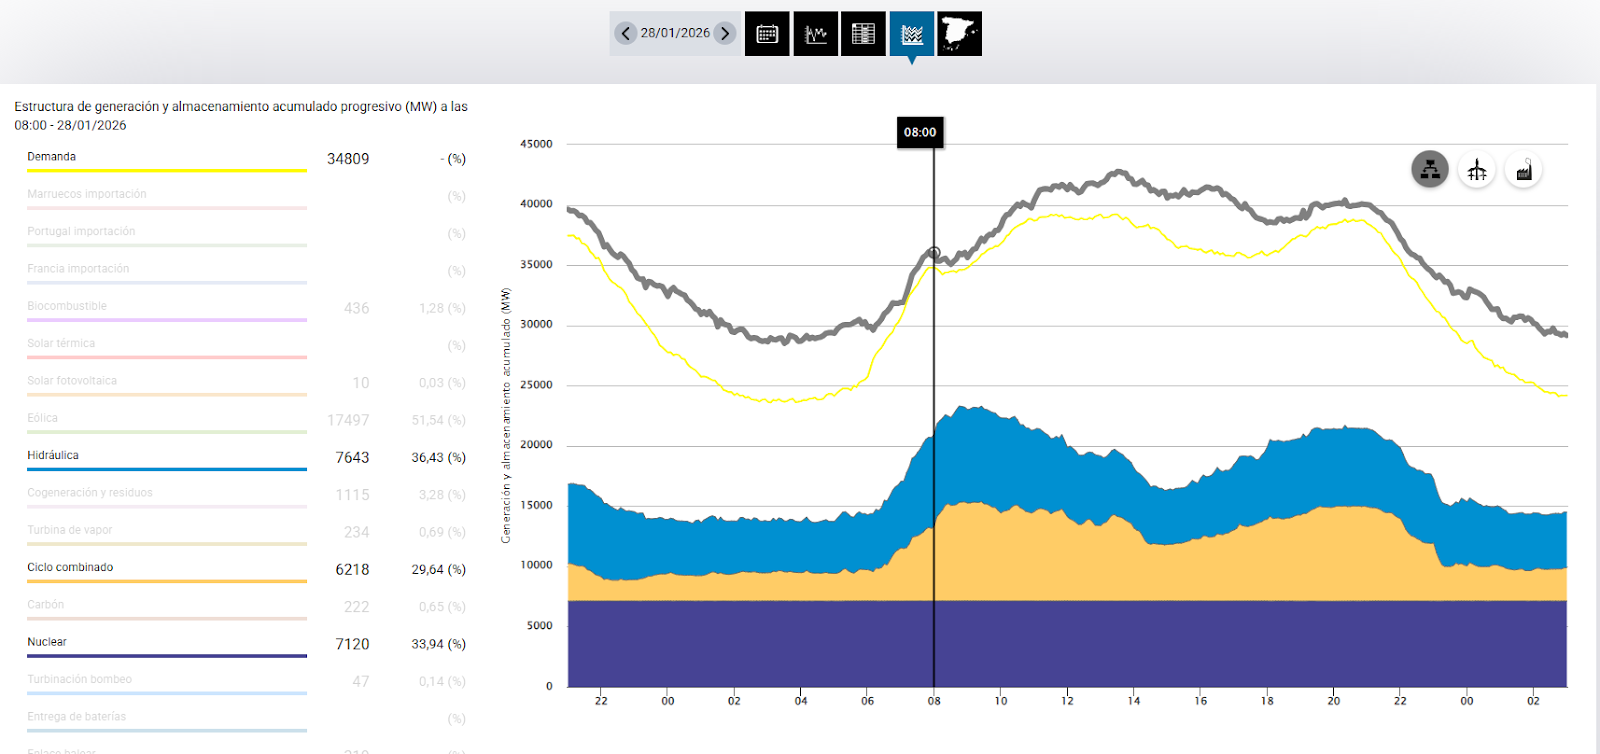Toggle the Ciclo combinado legend entry
The height and width of the screenshot is (754, 1600).
(x=70, y=567)
